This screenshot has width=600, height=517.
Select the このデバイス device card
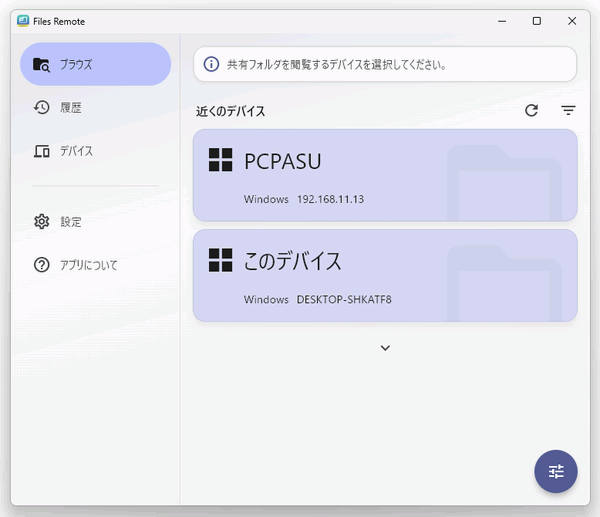pos(385,276)
